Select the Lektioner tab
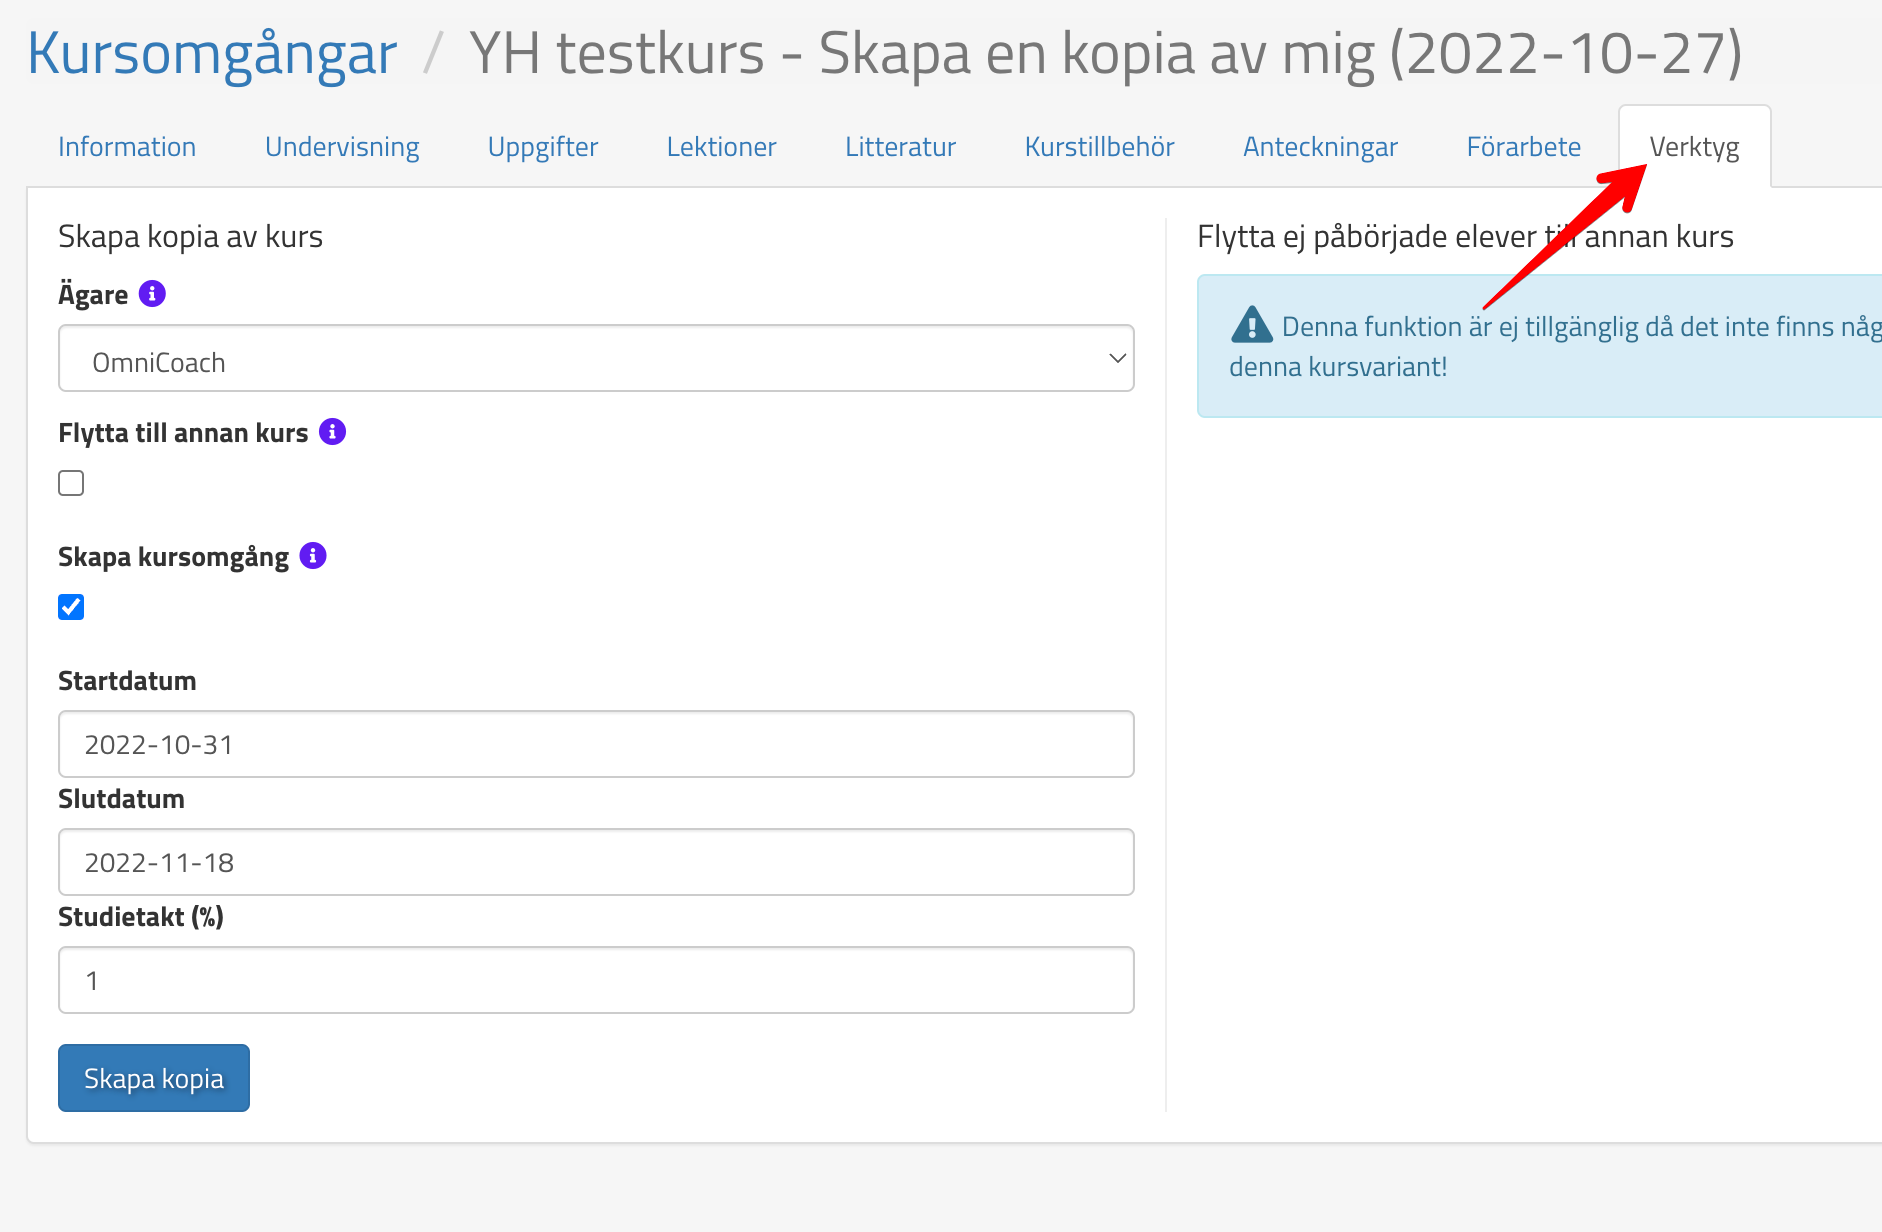The height and width of the screenshot is (1232, 1882). pyautogui.click(x=721, y=147)
